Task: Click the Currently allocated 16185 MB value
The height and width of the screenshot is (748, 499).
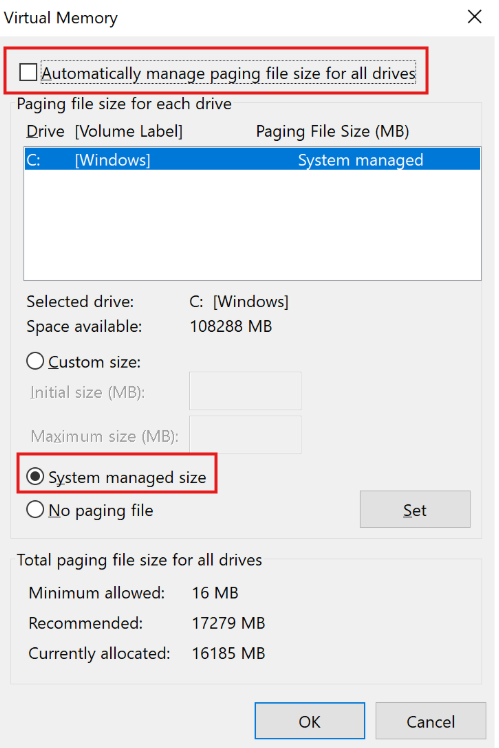Action: point(228,653)
